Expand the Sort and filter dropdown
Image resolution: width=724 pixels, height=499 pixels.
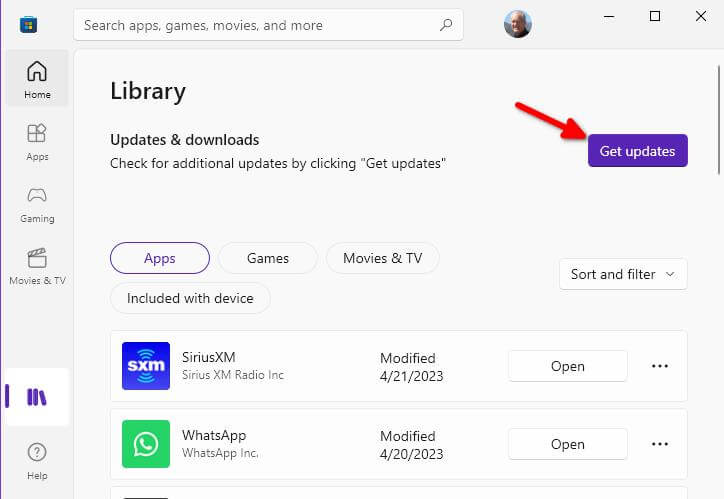pyautogui.click(x=623, y=274)
